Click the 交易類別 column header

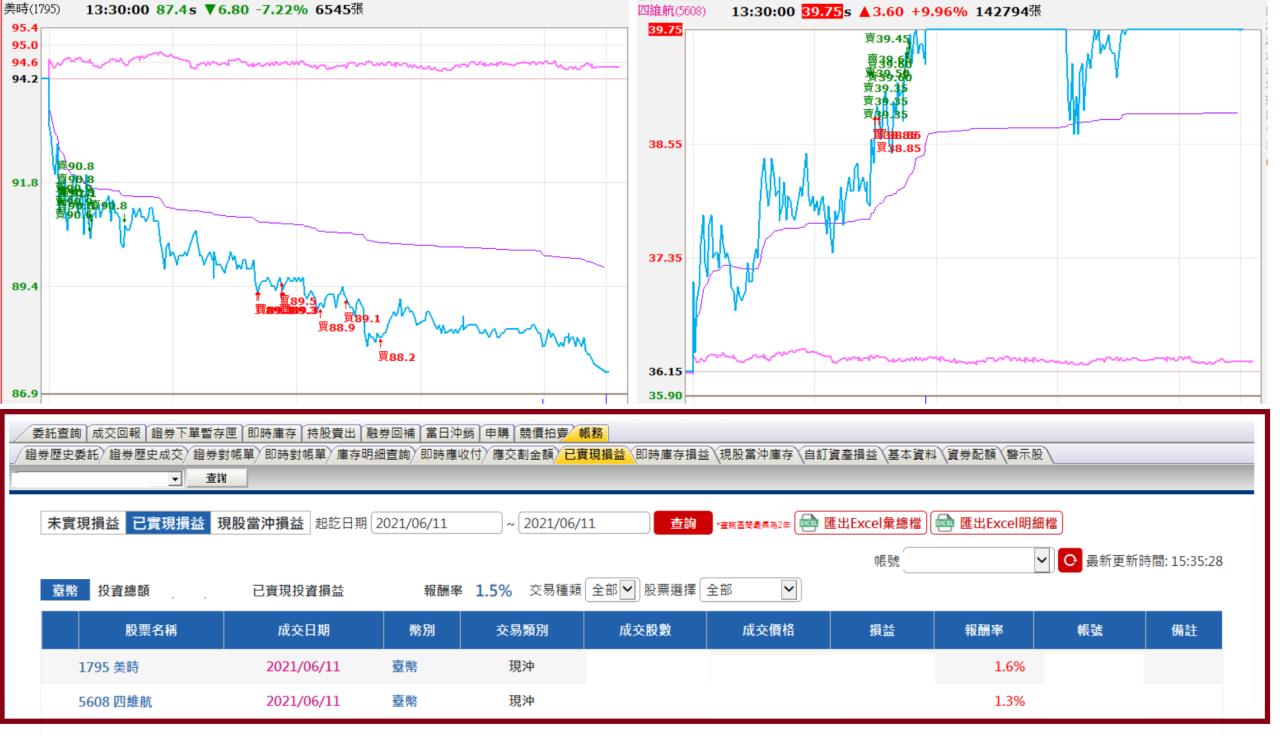point(522,629)
